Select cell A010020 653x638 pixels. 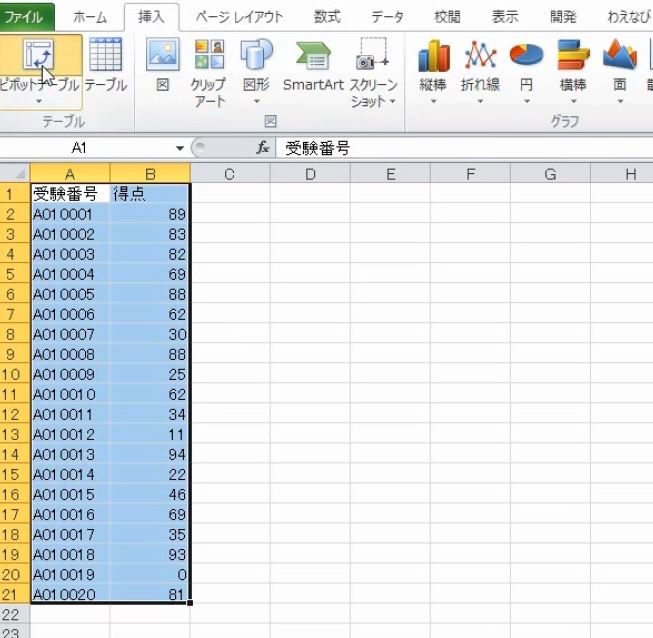click(x=70, y=594)
